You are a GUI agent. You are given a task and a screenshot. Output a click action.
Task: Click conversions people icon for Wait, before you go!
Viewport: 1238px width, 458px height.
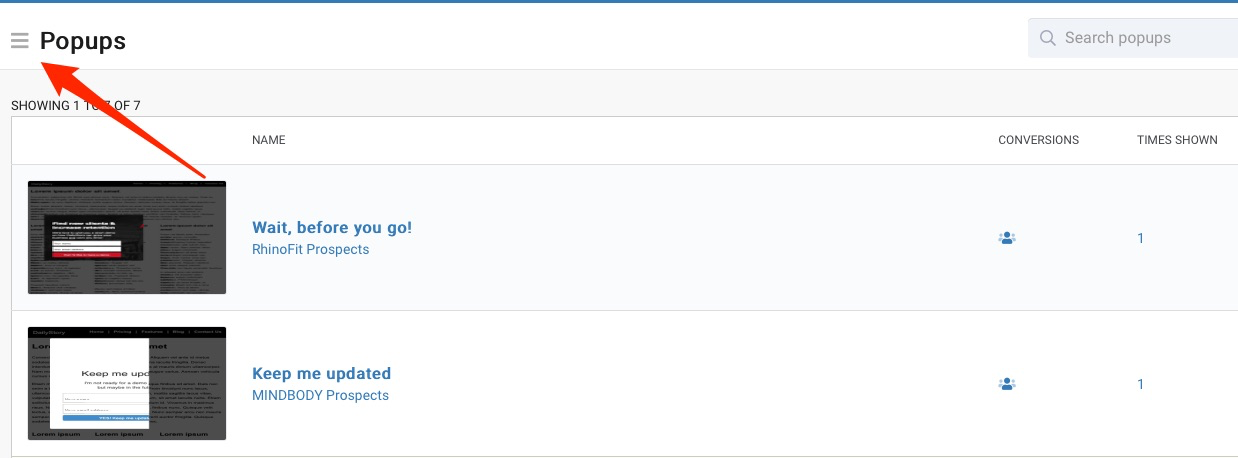[1007, 238]
